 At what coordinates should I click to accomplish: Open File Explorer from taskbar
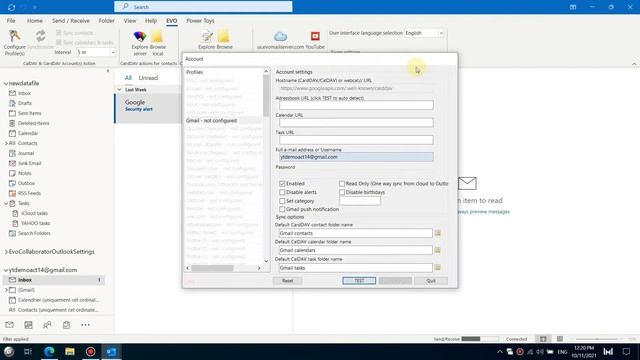70,351
